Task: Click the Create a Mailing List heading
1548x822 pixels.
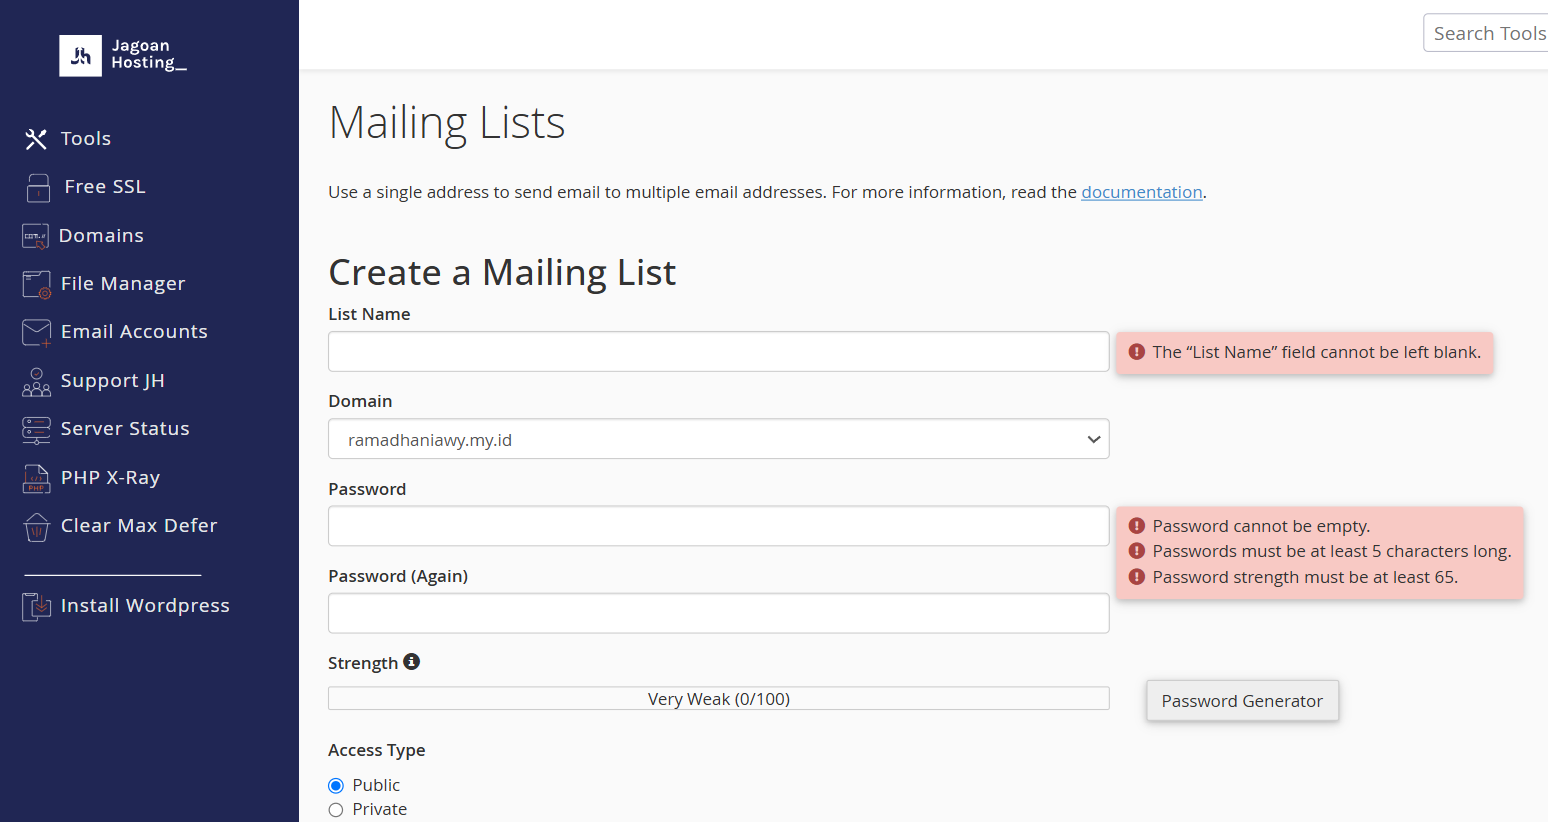Action: [x=502, y=273]
